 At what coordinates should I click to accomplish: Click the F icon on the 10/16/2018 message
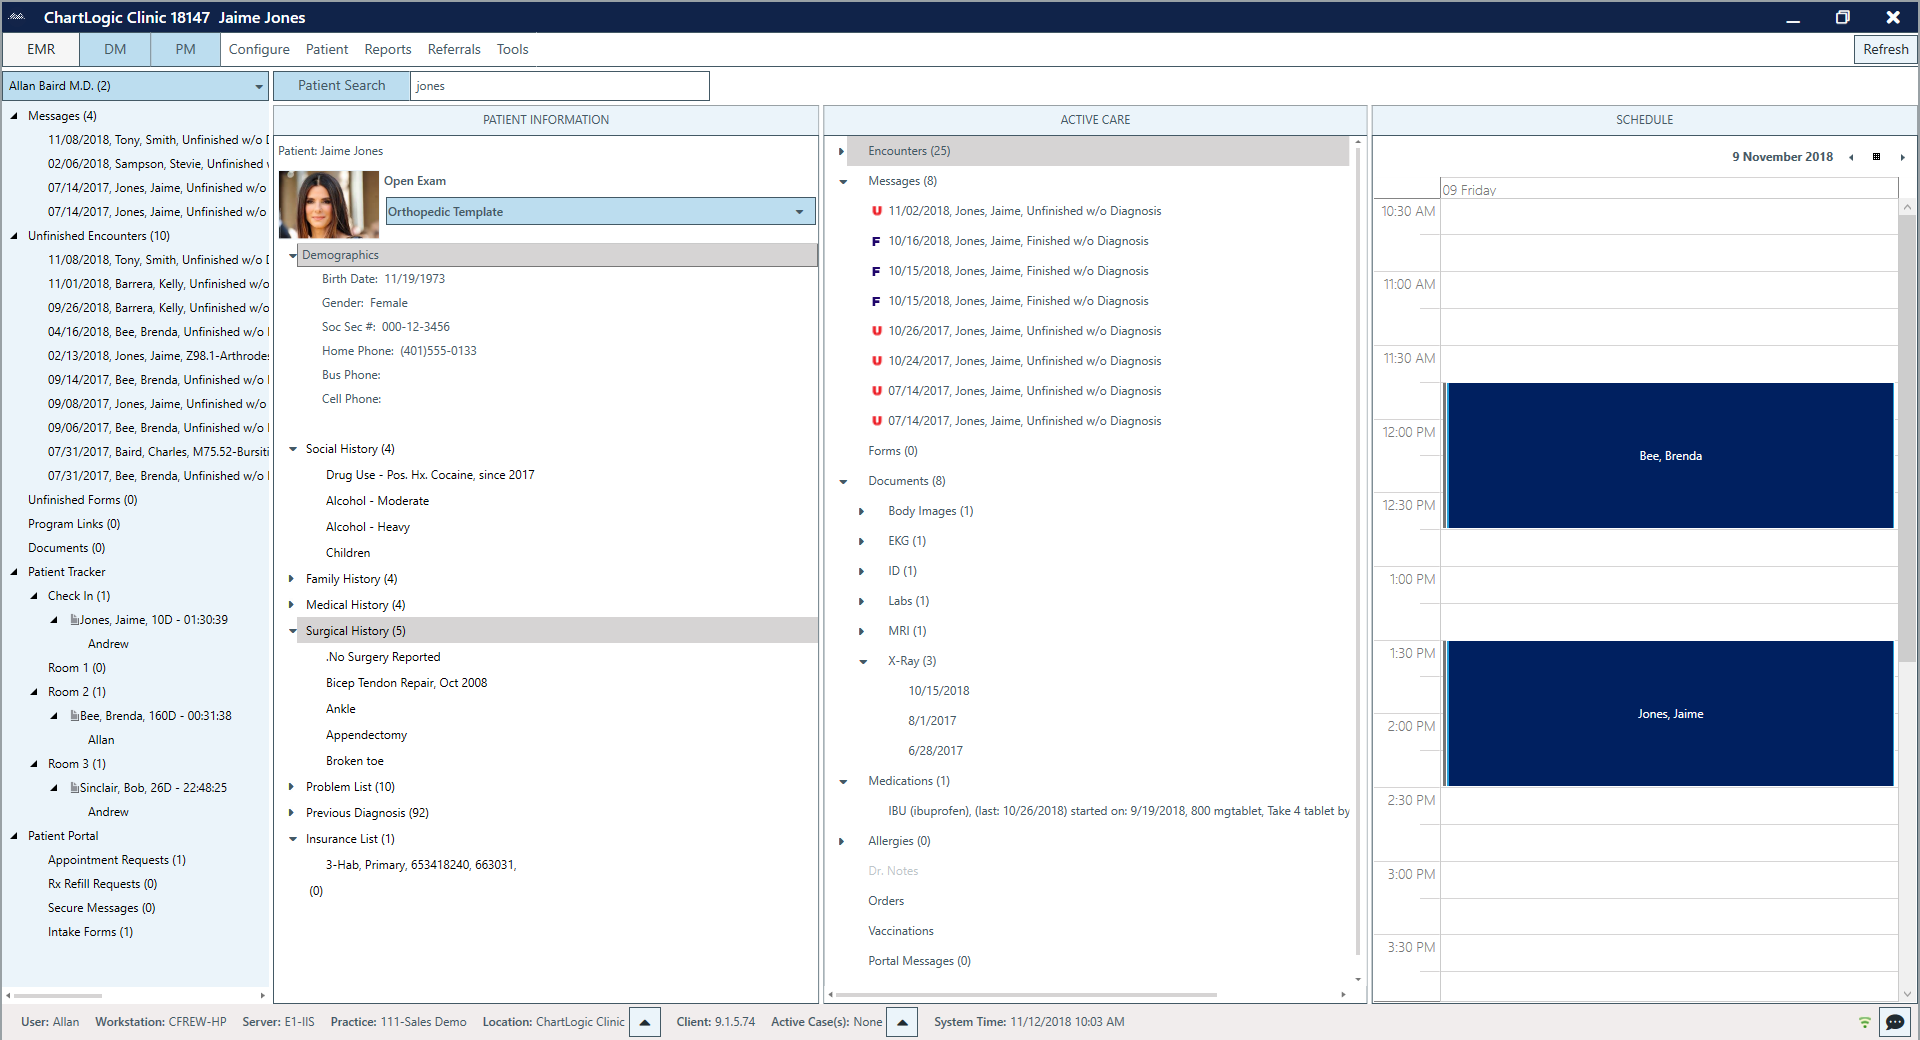pos(875,241)
